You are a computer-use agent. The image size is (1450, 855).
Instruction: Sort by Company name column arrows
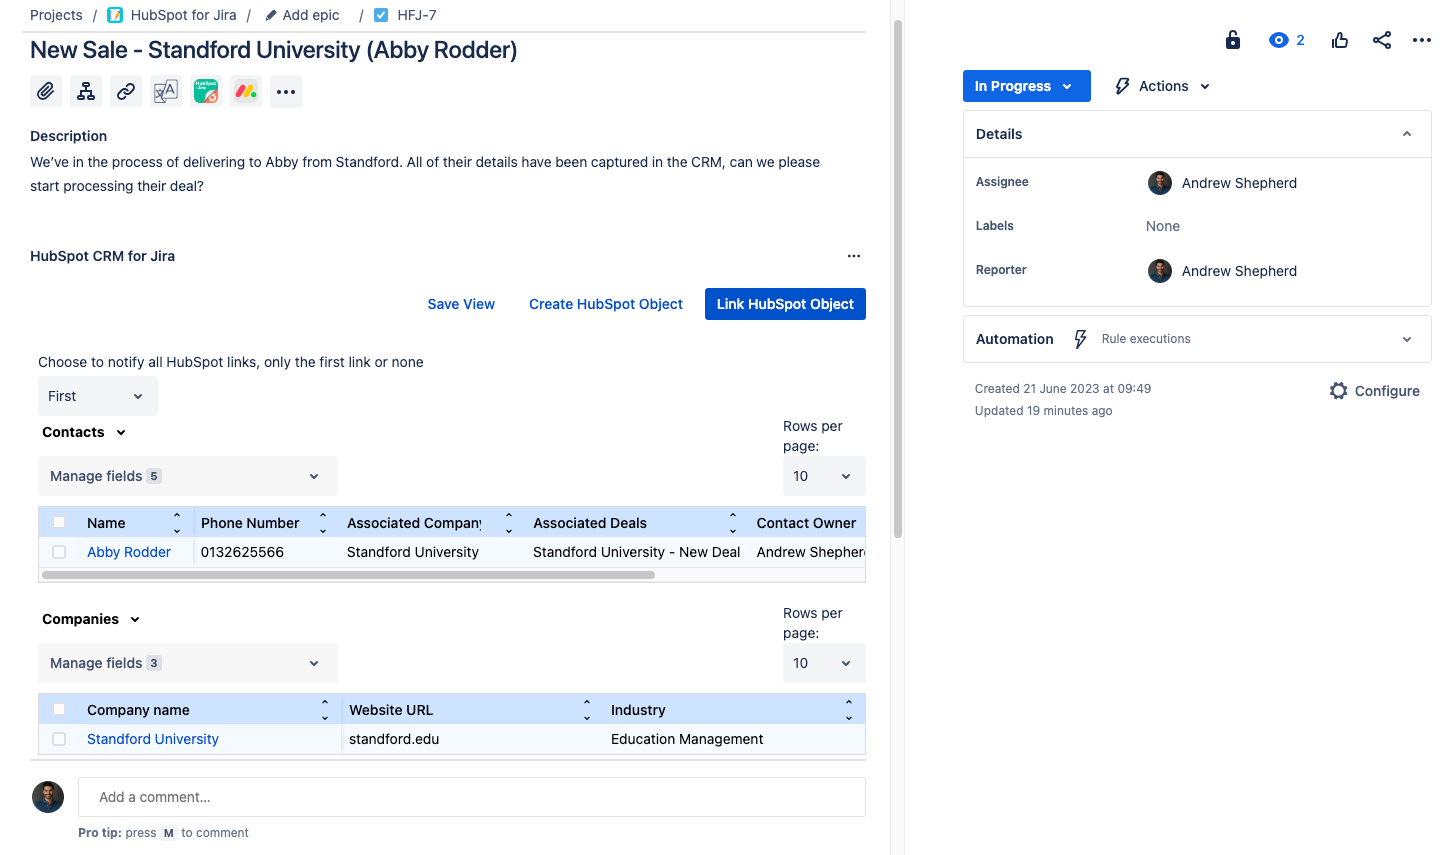pyautogui.click(x=325, y=710)
